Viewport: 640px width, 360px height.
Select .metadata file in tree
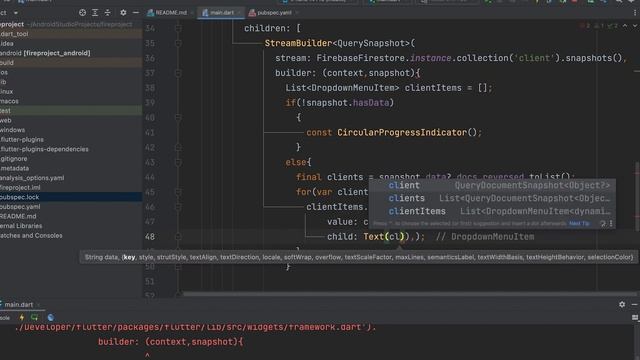(x=71, y=168)
